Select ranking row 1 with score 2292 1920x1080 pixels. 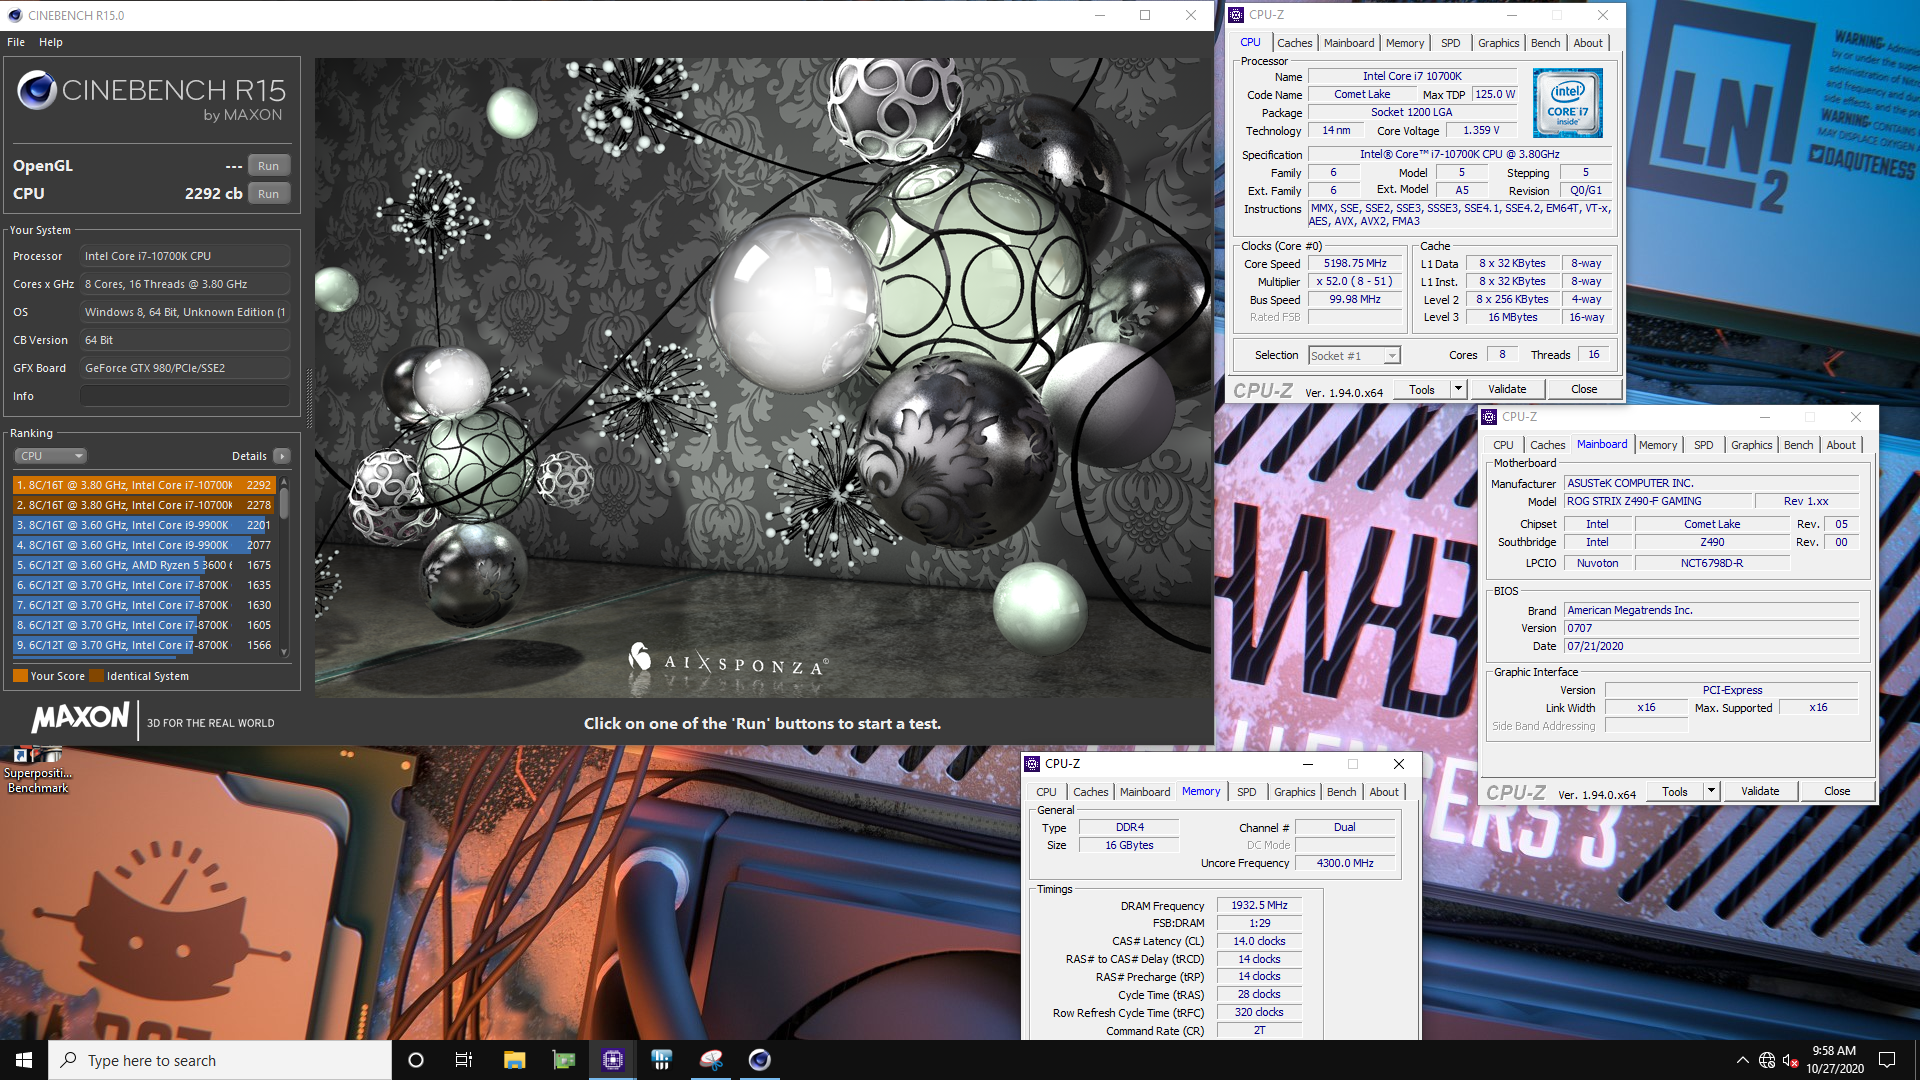144,485
